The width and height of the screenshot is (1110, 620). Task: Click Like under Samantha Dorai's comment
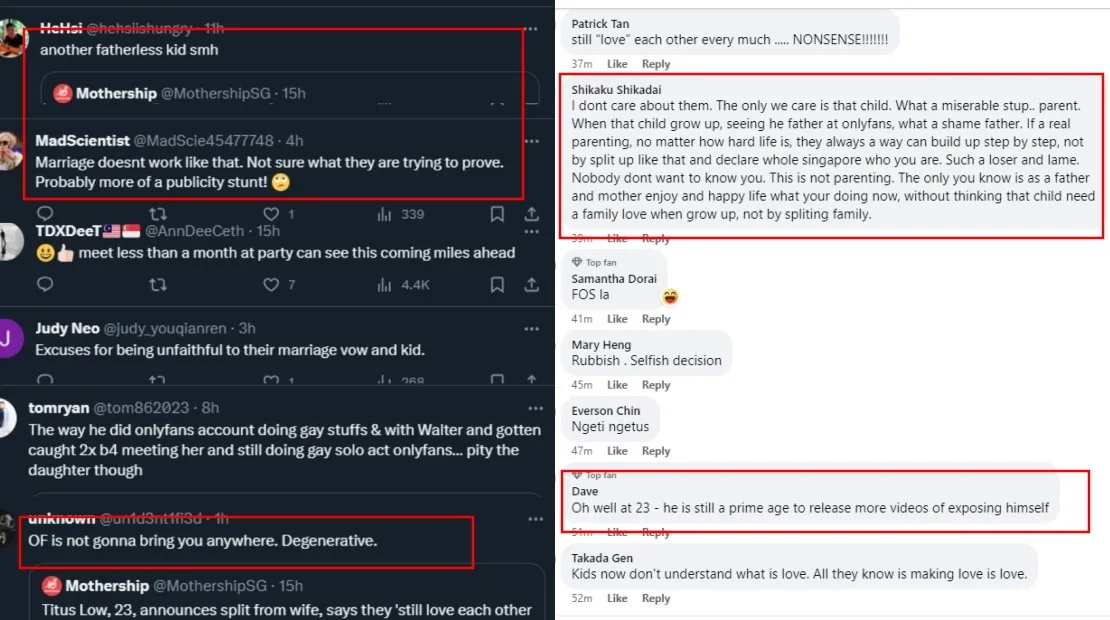coord(617,319)
